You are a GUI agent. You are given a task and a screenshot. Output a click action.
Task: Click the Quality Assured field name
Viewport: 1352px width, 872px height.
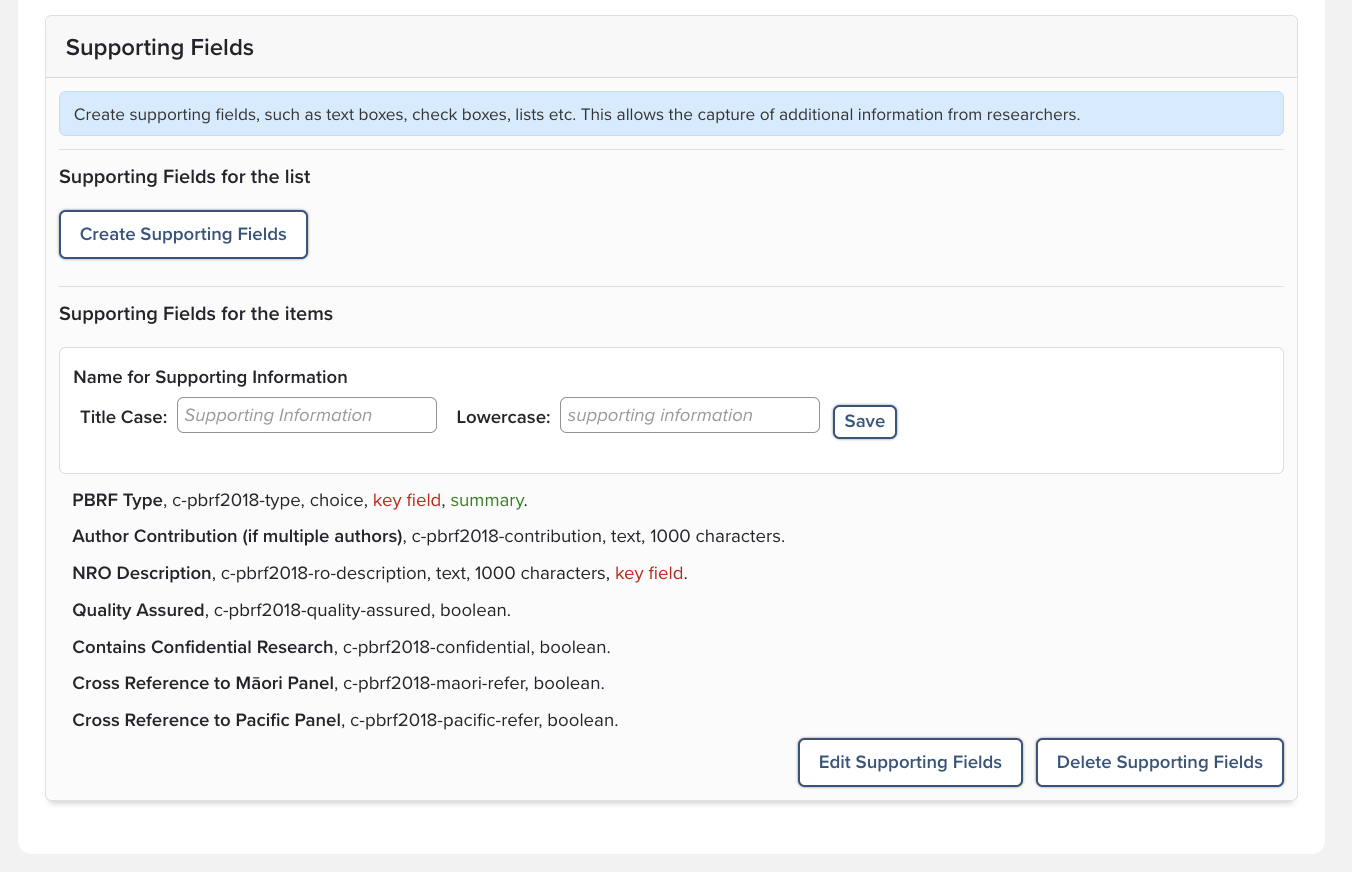coord(138,610)
